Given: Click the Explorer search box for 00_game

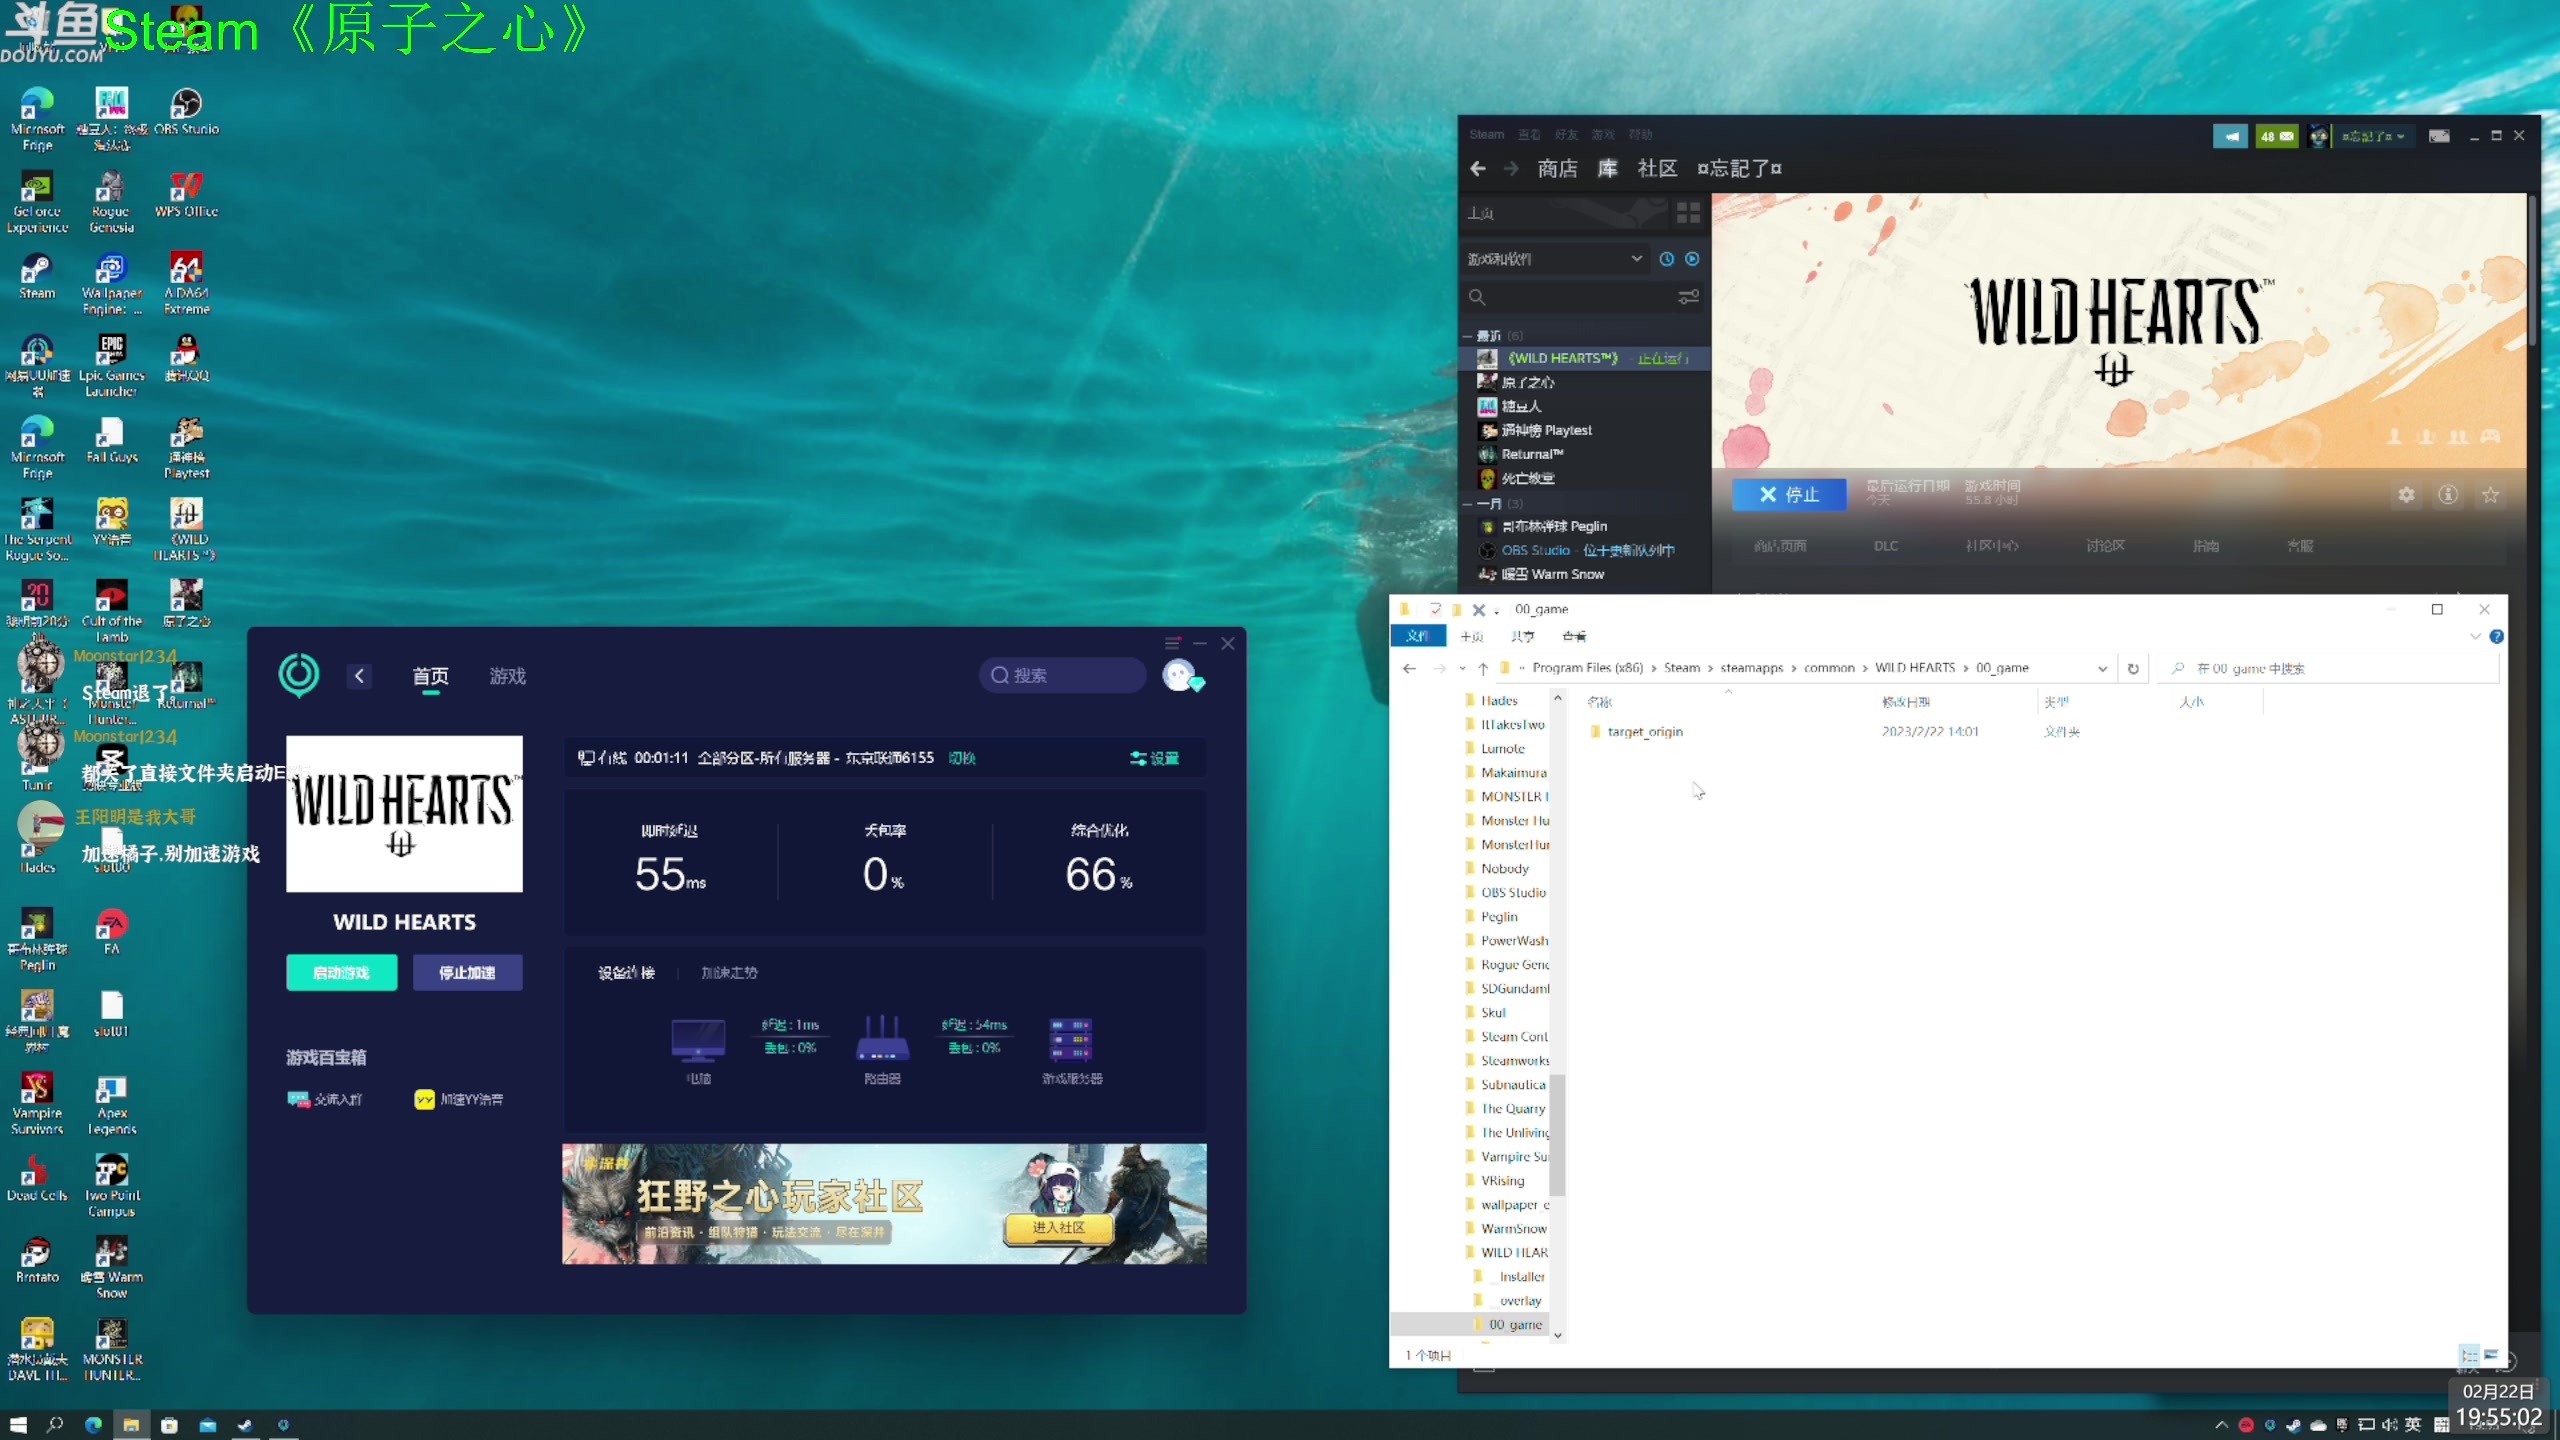Looking at the screenshot, I should tap(2329, 668).
